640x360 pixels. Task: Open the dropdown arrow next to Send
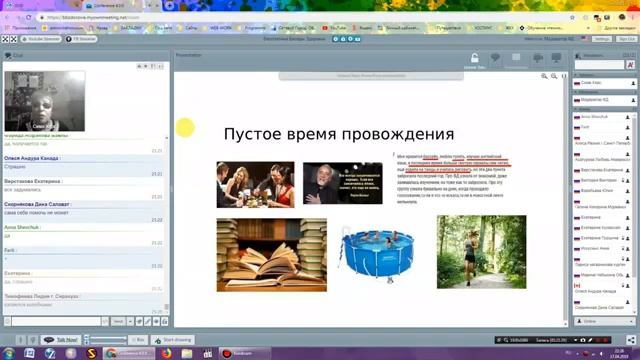(130, 322)
